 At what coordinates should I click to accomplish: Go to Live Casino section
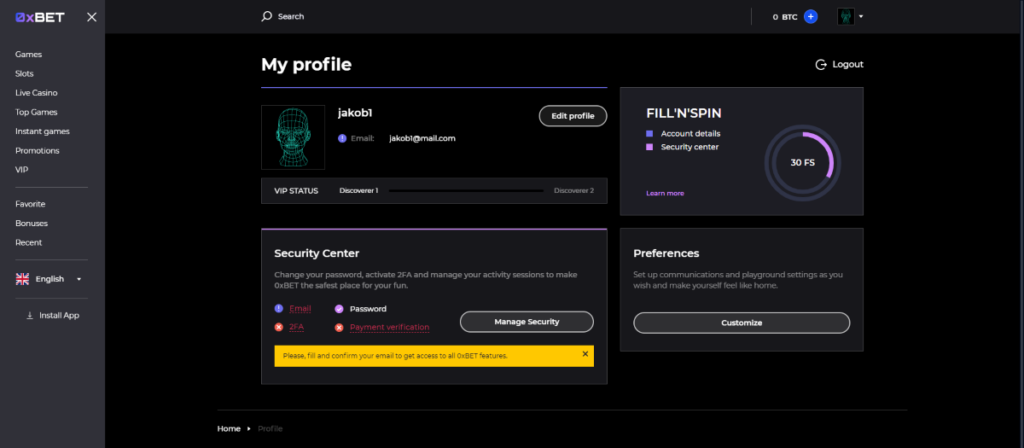pos(36,92)
